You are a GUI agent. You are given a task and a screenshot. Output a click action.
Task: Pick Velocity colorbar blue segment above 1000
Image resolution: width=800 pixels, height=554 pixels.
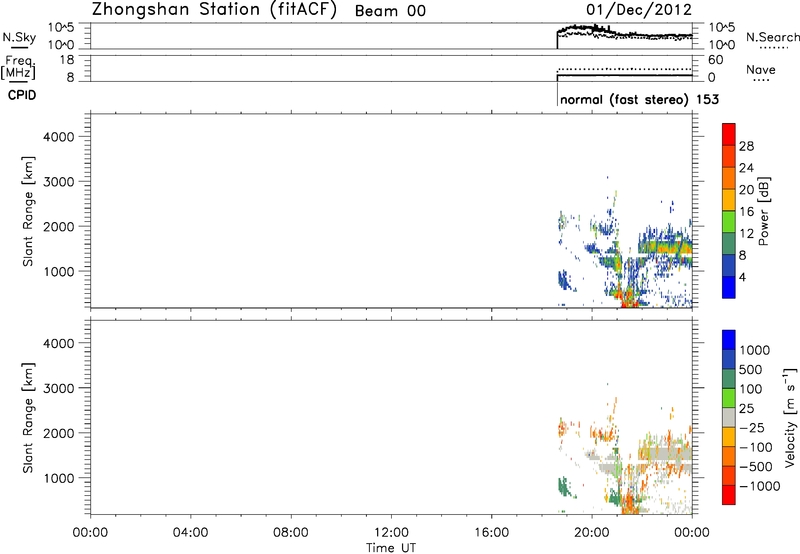coord(729,340)
